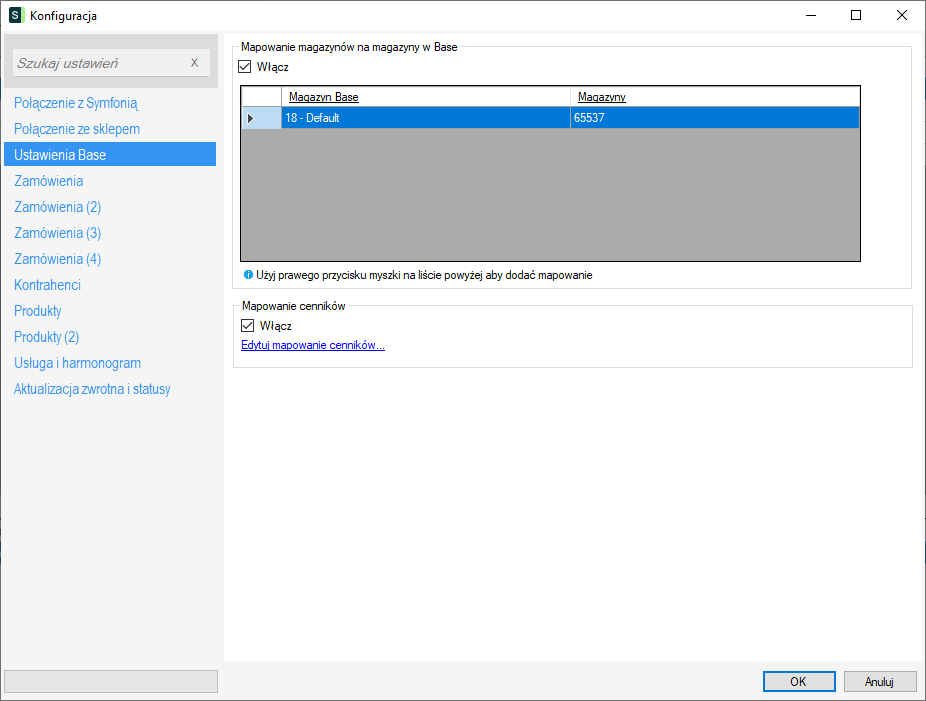The height and width of the screenshot is (701, 926).
Task: Open Produkty (2) settings
Action: tap(47, 337)
